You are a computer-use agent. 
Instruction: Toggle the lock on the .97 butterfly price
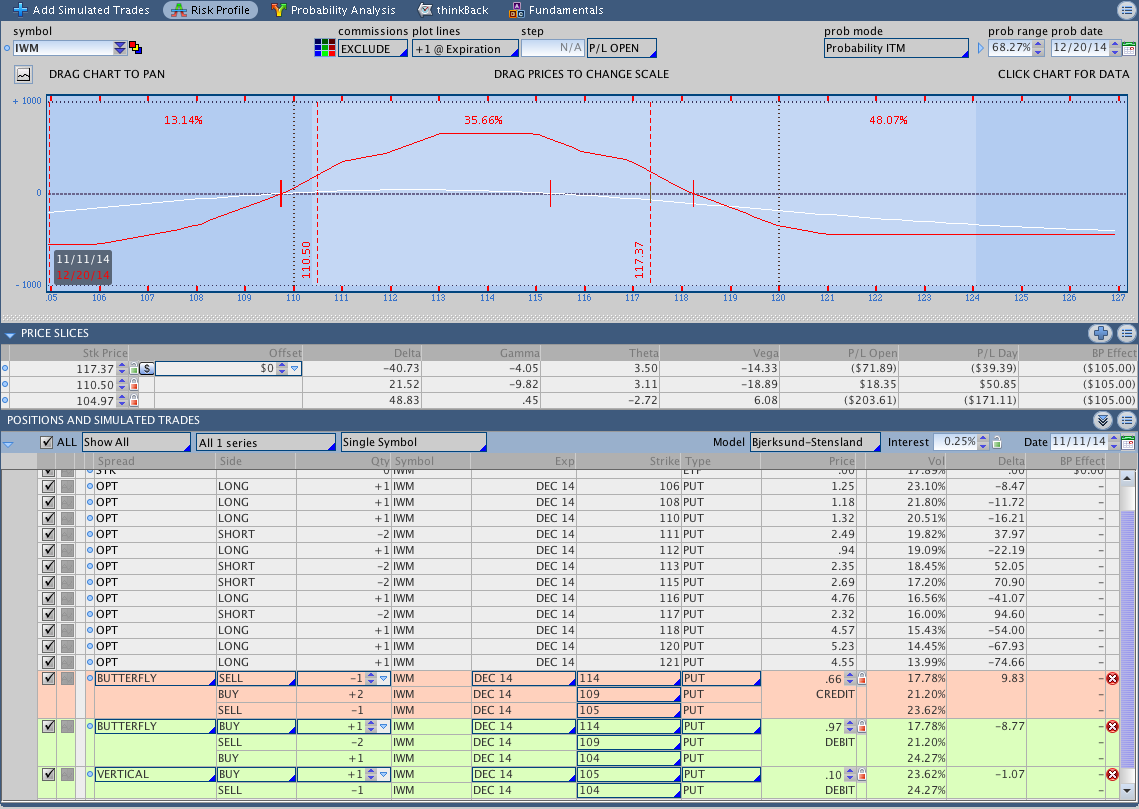click(862, 726)
